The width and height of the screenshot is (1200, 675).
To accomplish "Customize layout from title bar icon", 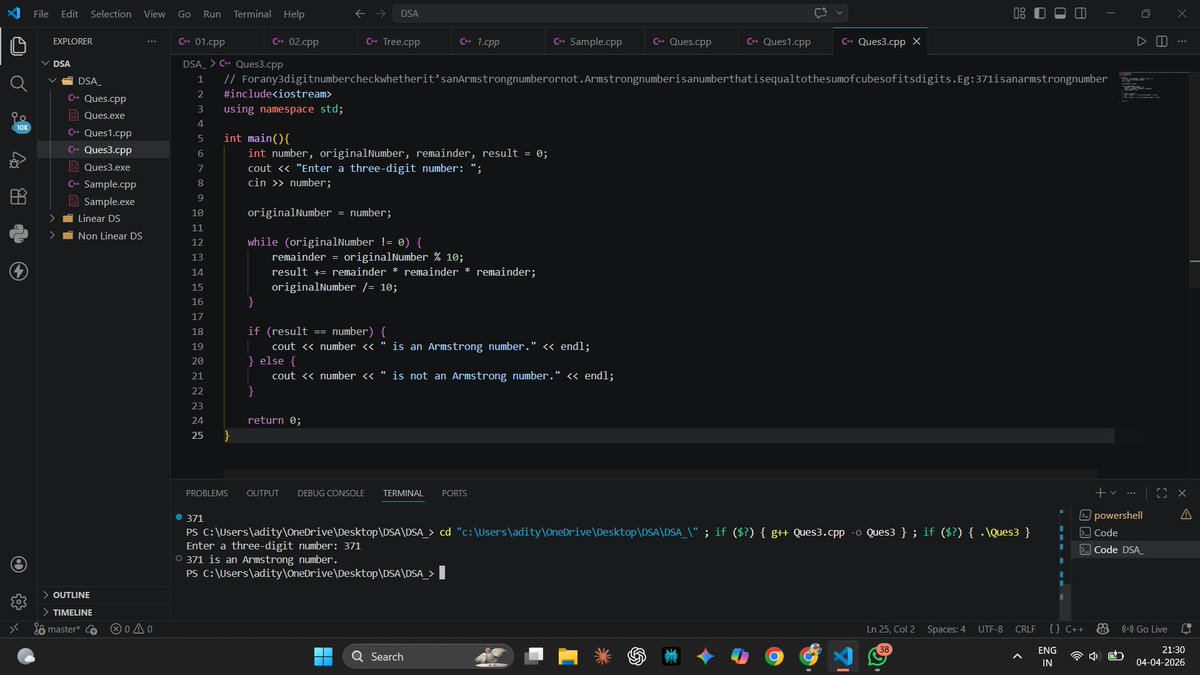I will (x=1020, y=14).
